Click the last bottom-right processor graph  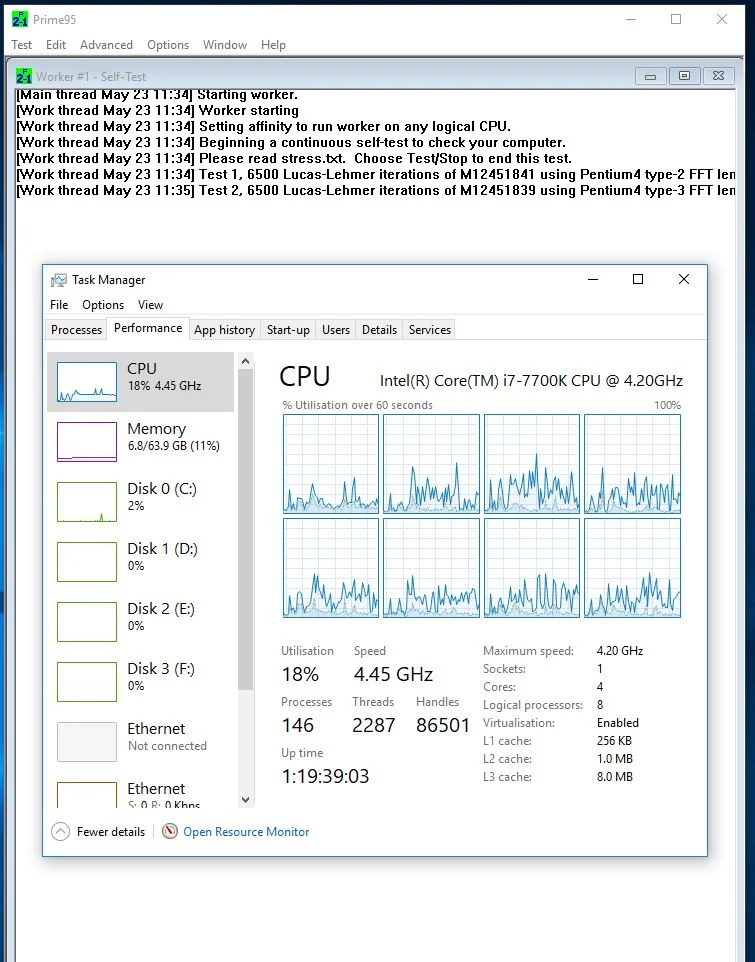[632, 568]
